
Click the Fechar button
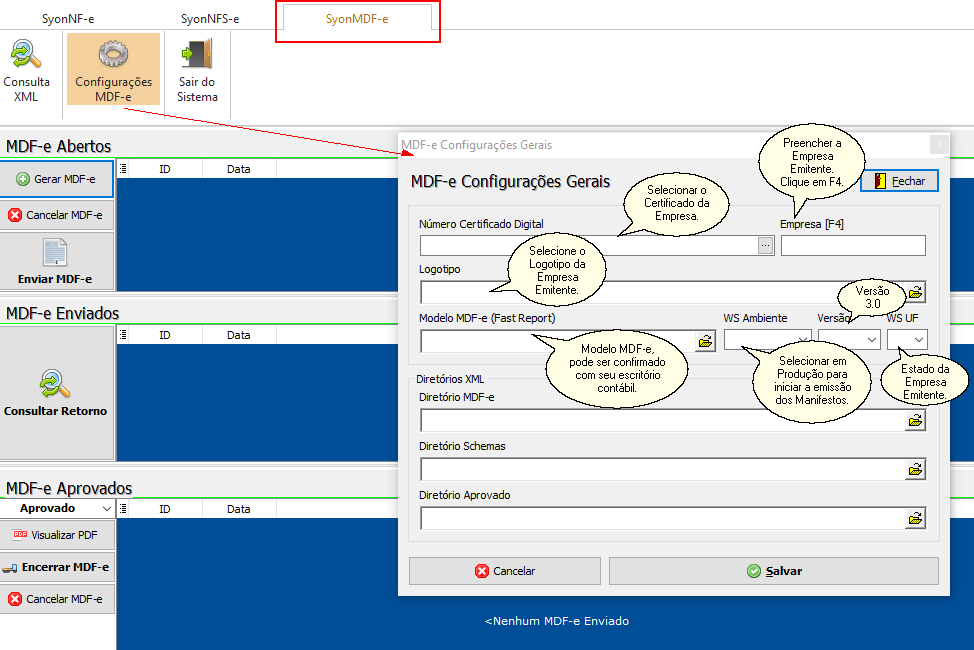pyautogui.click(x=899, y=181)
